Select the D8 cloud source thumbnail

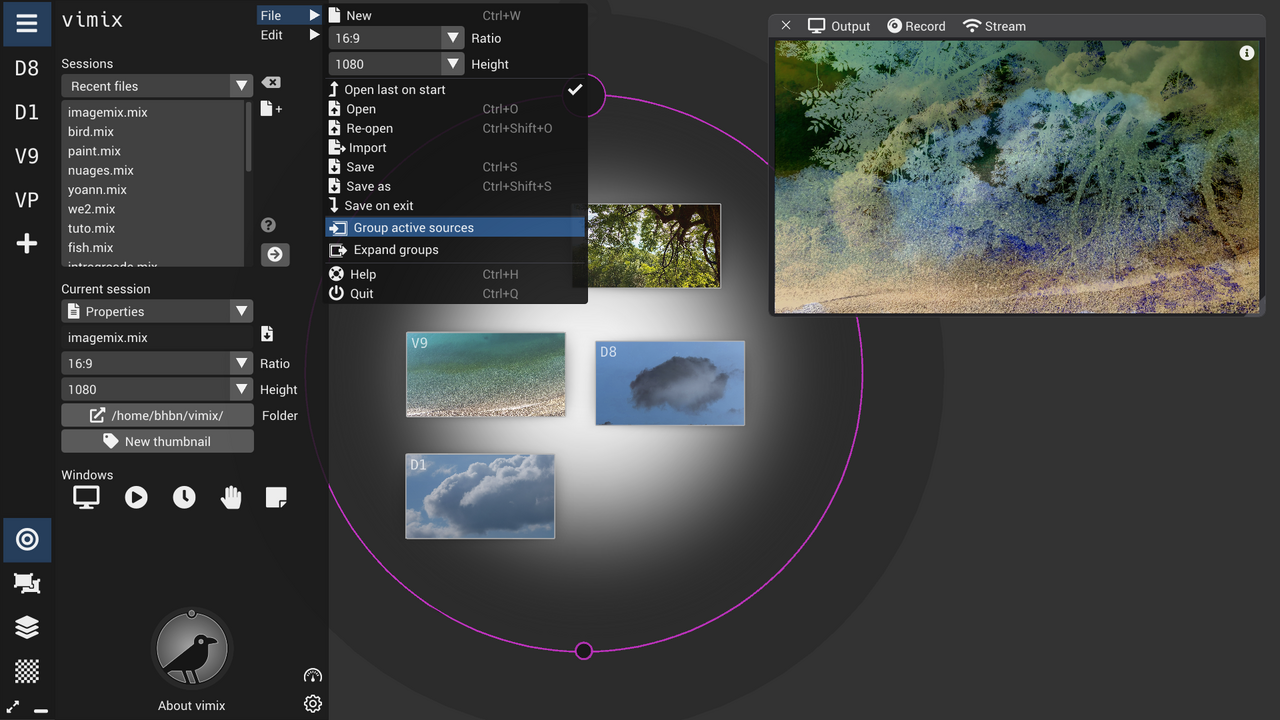(x=670, y=384)
